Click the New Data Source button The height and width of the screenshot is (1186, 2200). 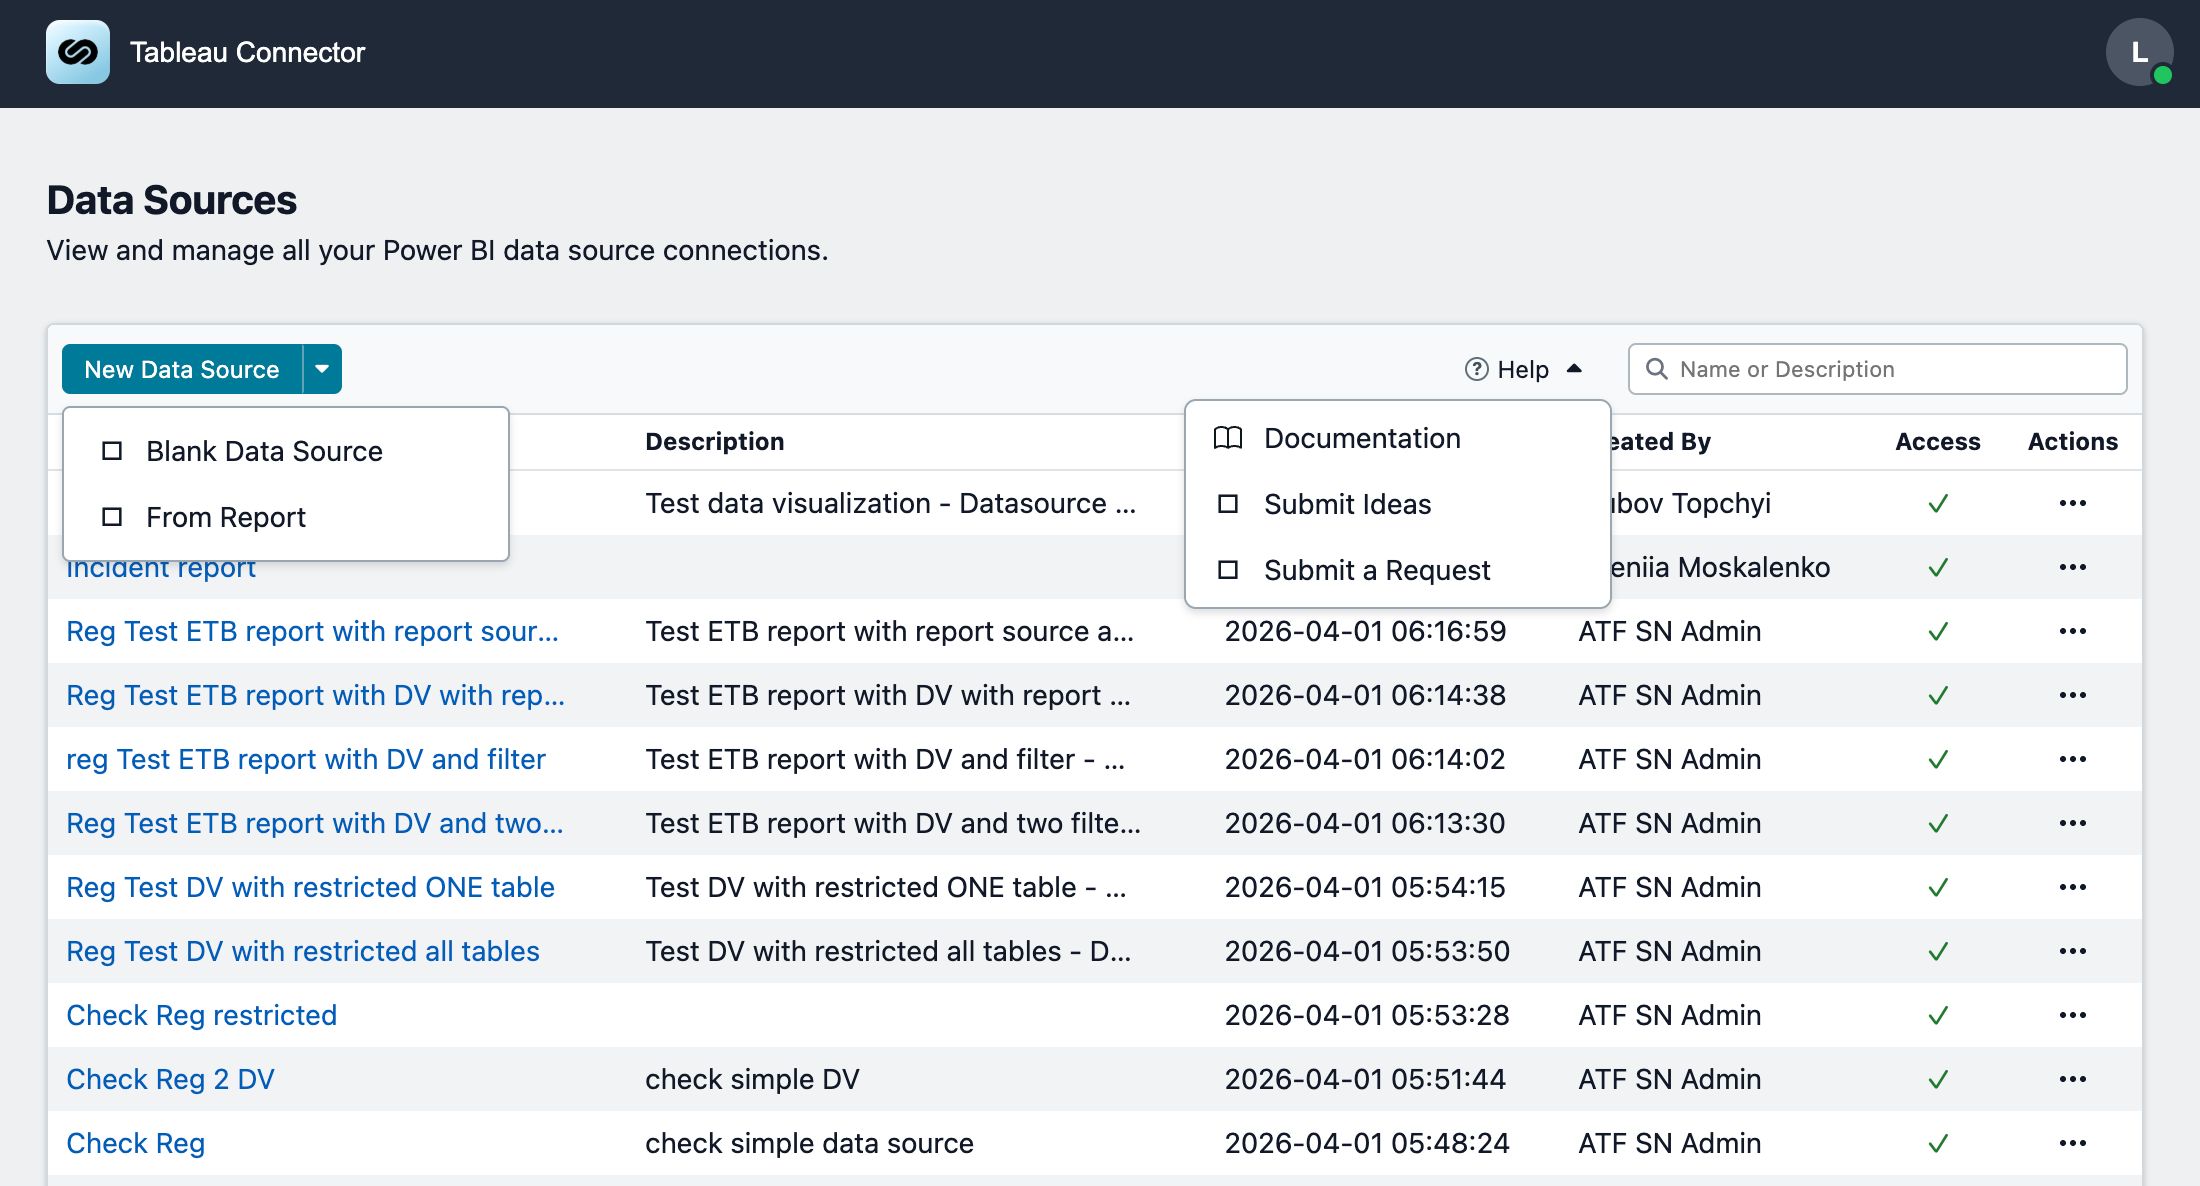pos(182,369)
